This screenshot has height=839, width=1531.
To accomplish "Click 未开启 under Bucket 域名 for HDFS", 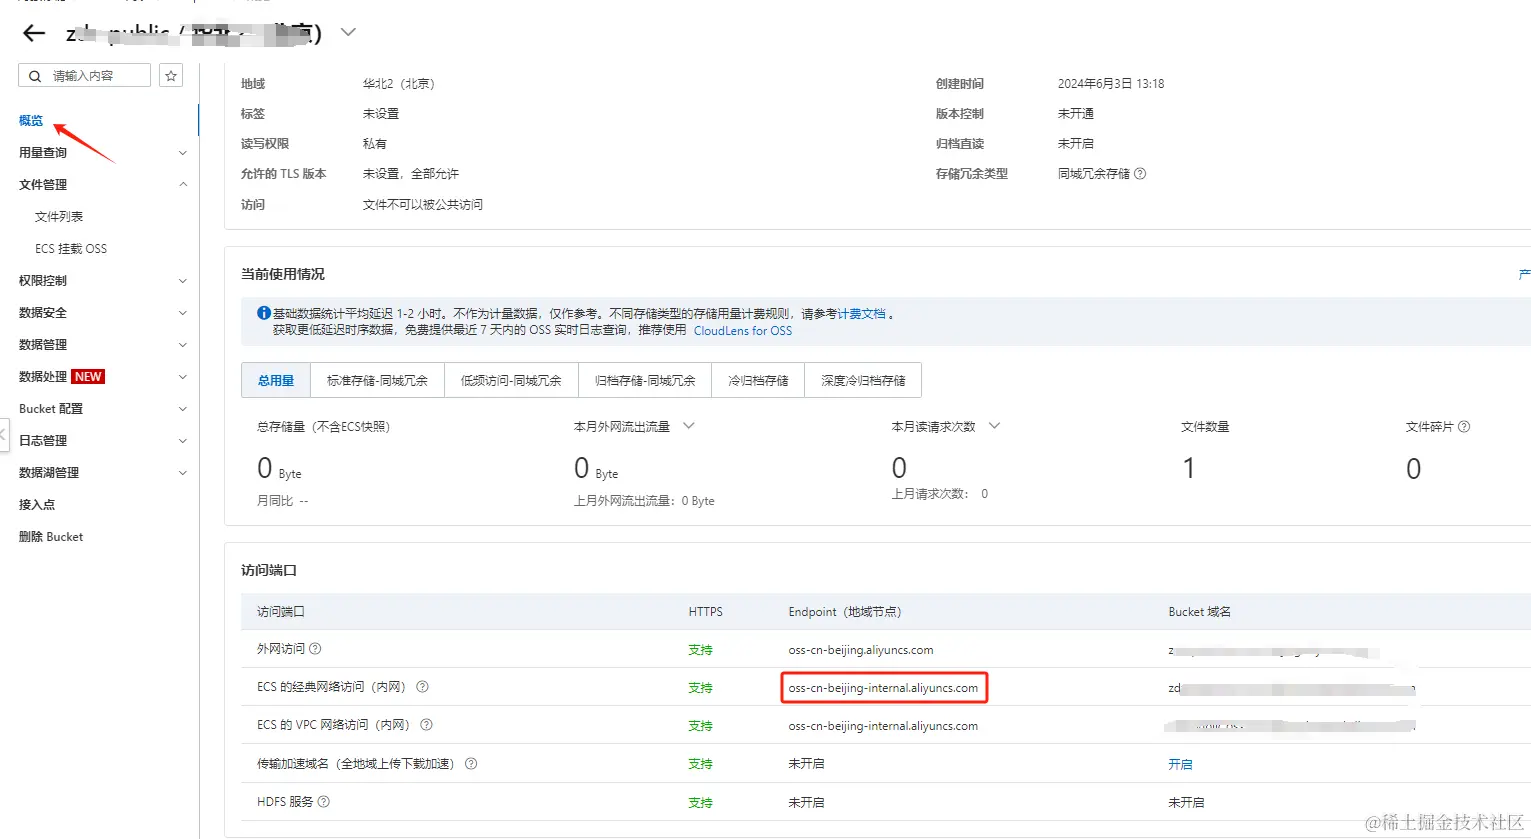I will click(1186, 803).
